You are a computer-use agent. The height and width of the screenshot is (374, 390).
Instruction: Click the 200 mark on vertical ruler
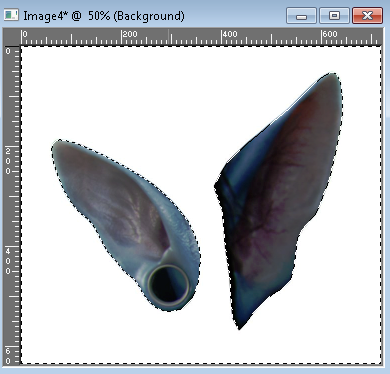(x=8, y=161)
